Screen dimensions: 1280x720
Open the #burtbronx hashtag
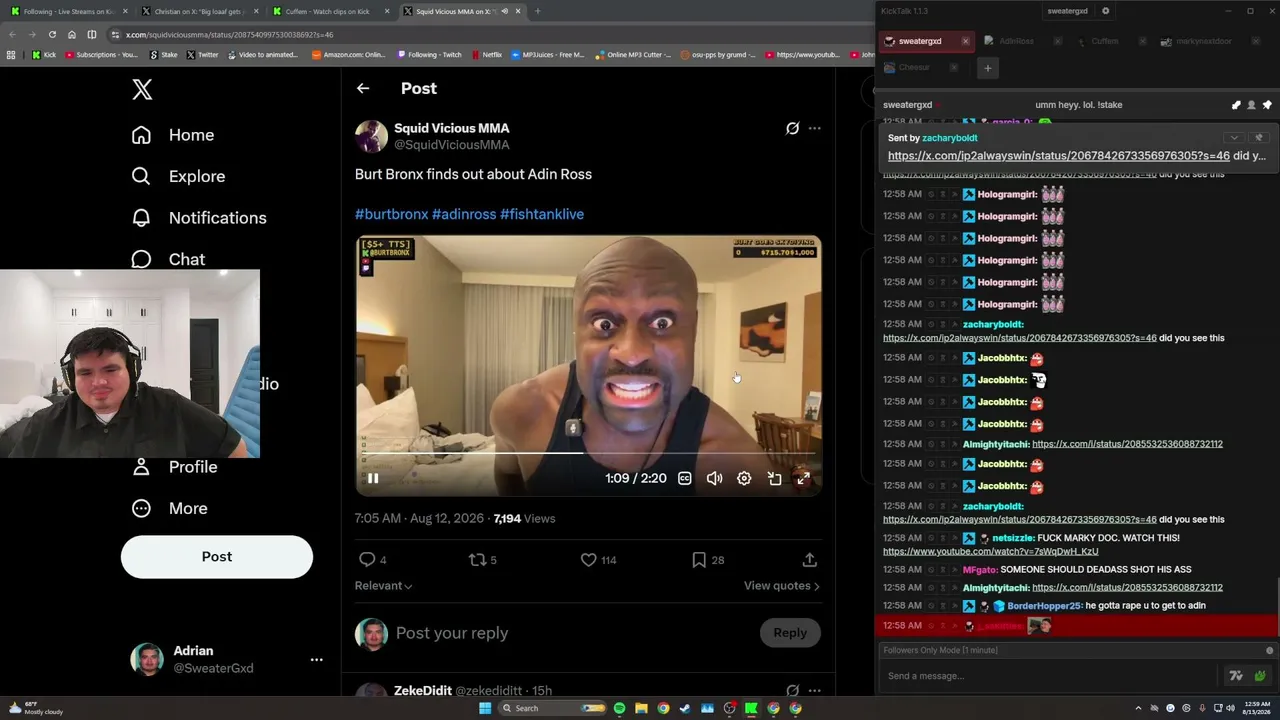pos(391,214)
